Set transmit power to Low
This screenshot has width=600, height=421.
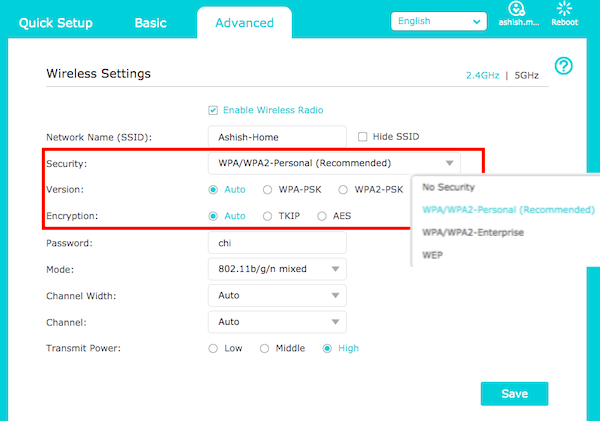coord(213,348)
